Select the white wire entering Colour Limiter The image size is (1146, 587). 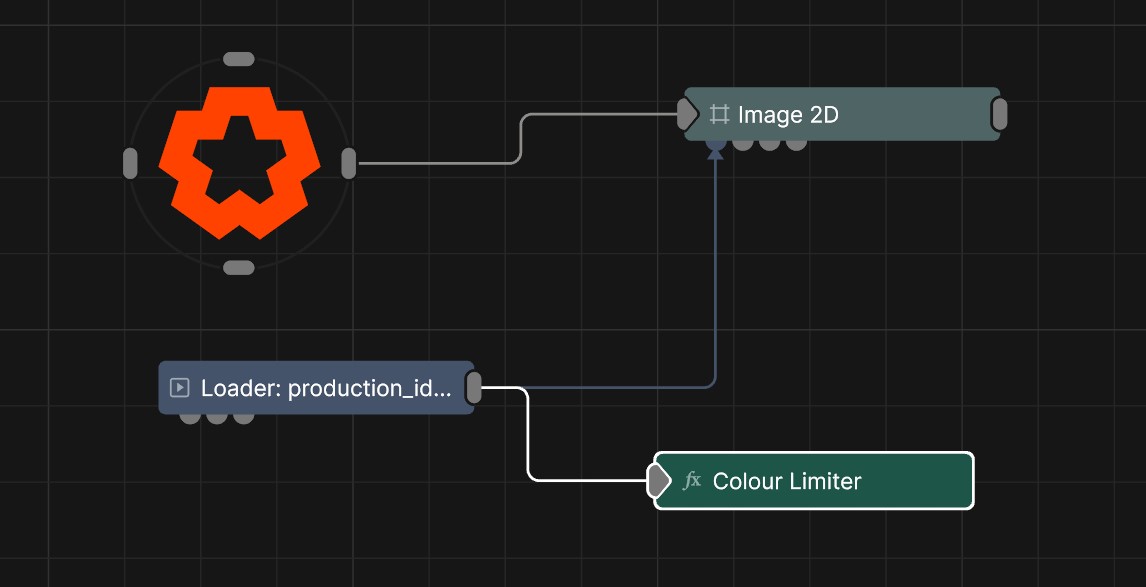528,440
